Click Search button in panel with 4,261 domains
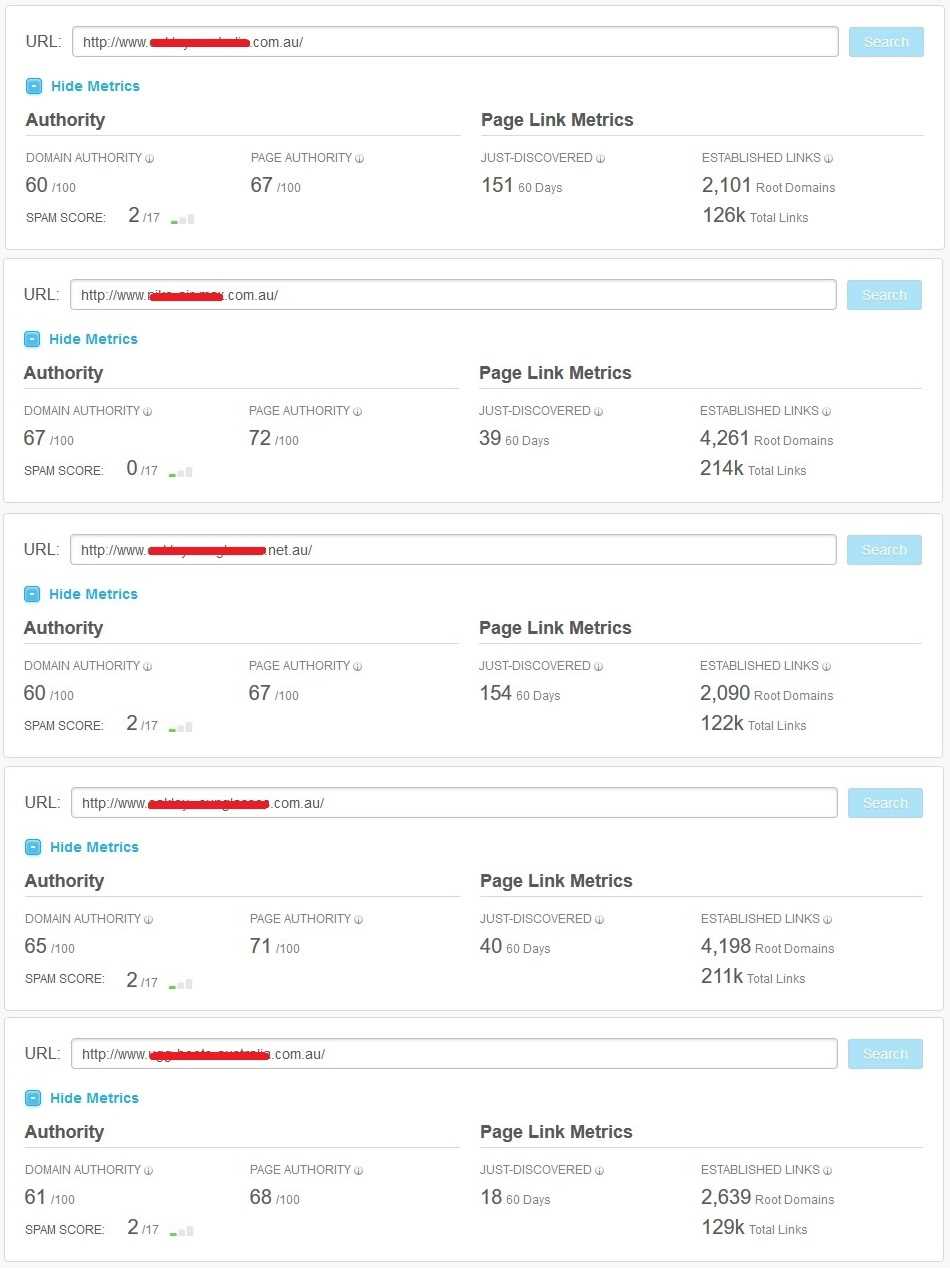Viewport: 950px width, 1269px height. [884, 295]
